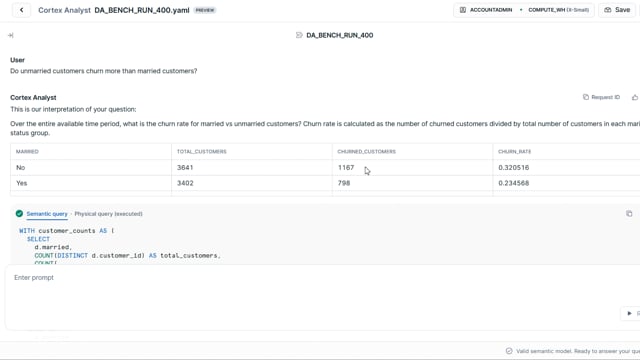This screenshot has height=360, width=640.
Task: Click the back arrow button
Action: pyautogui.click(x=22, y=10)
